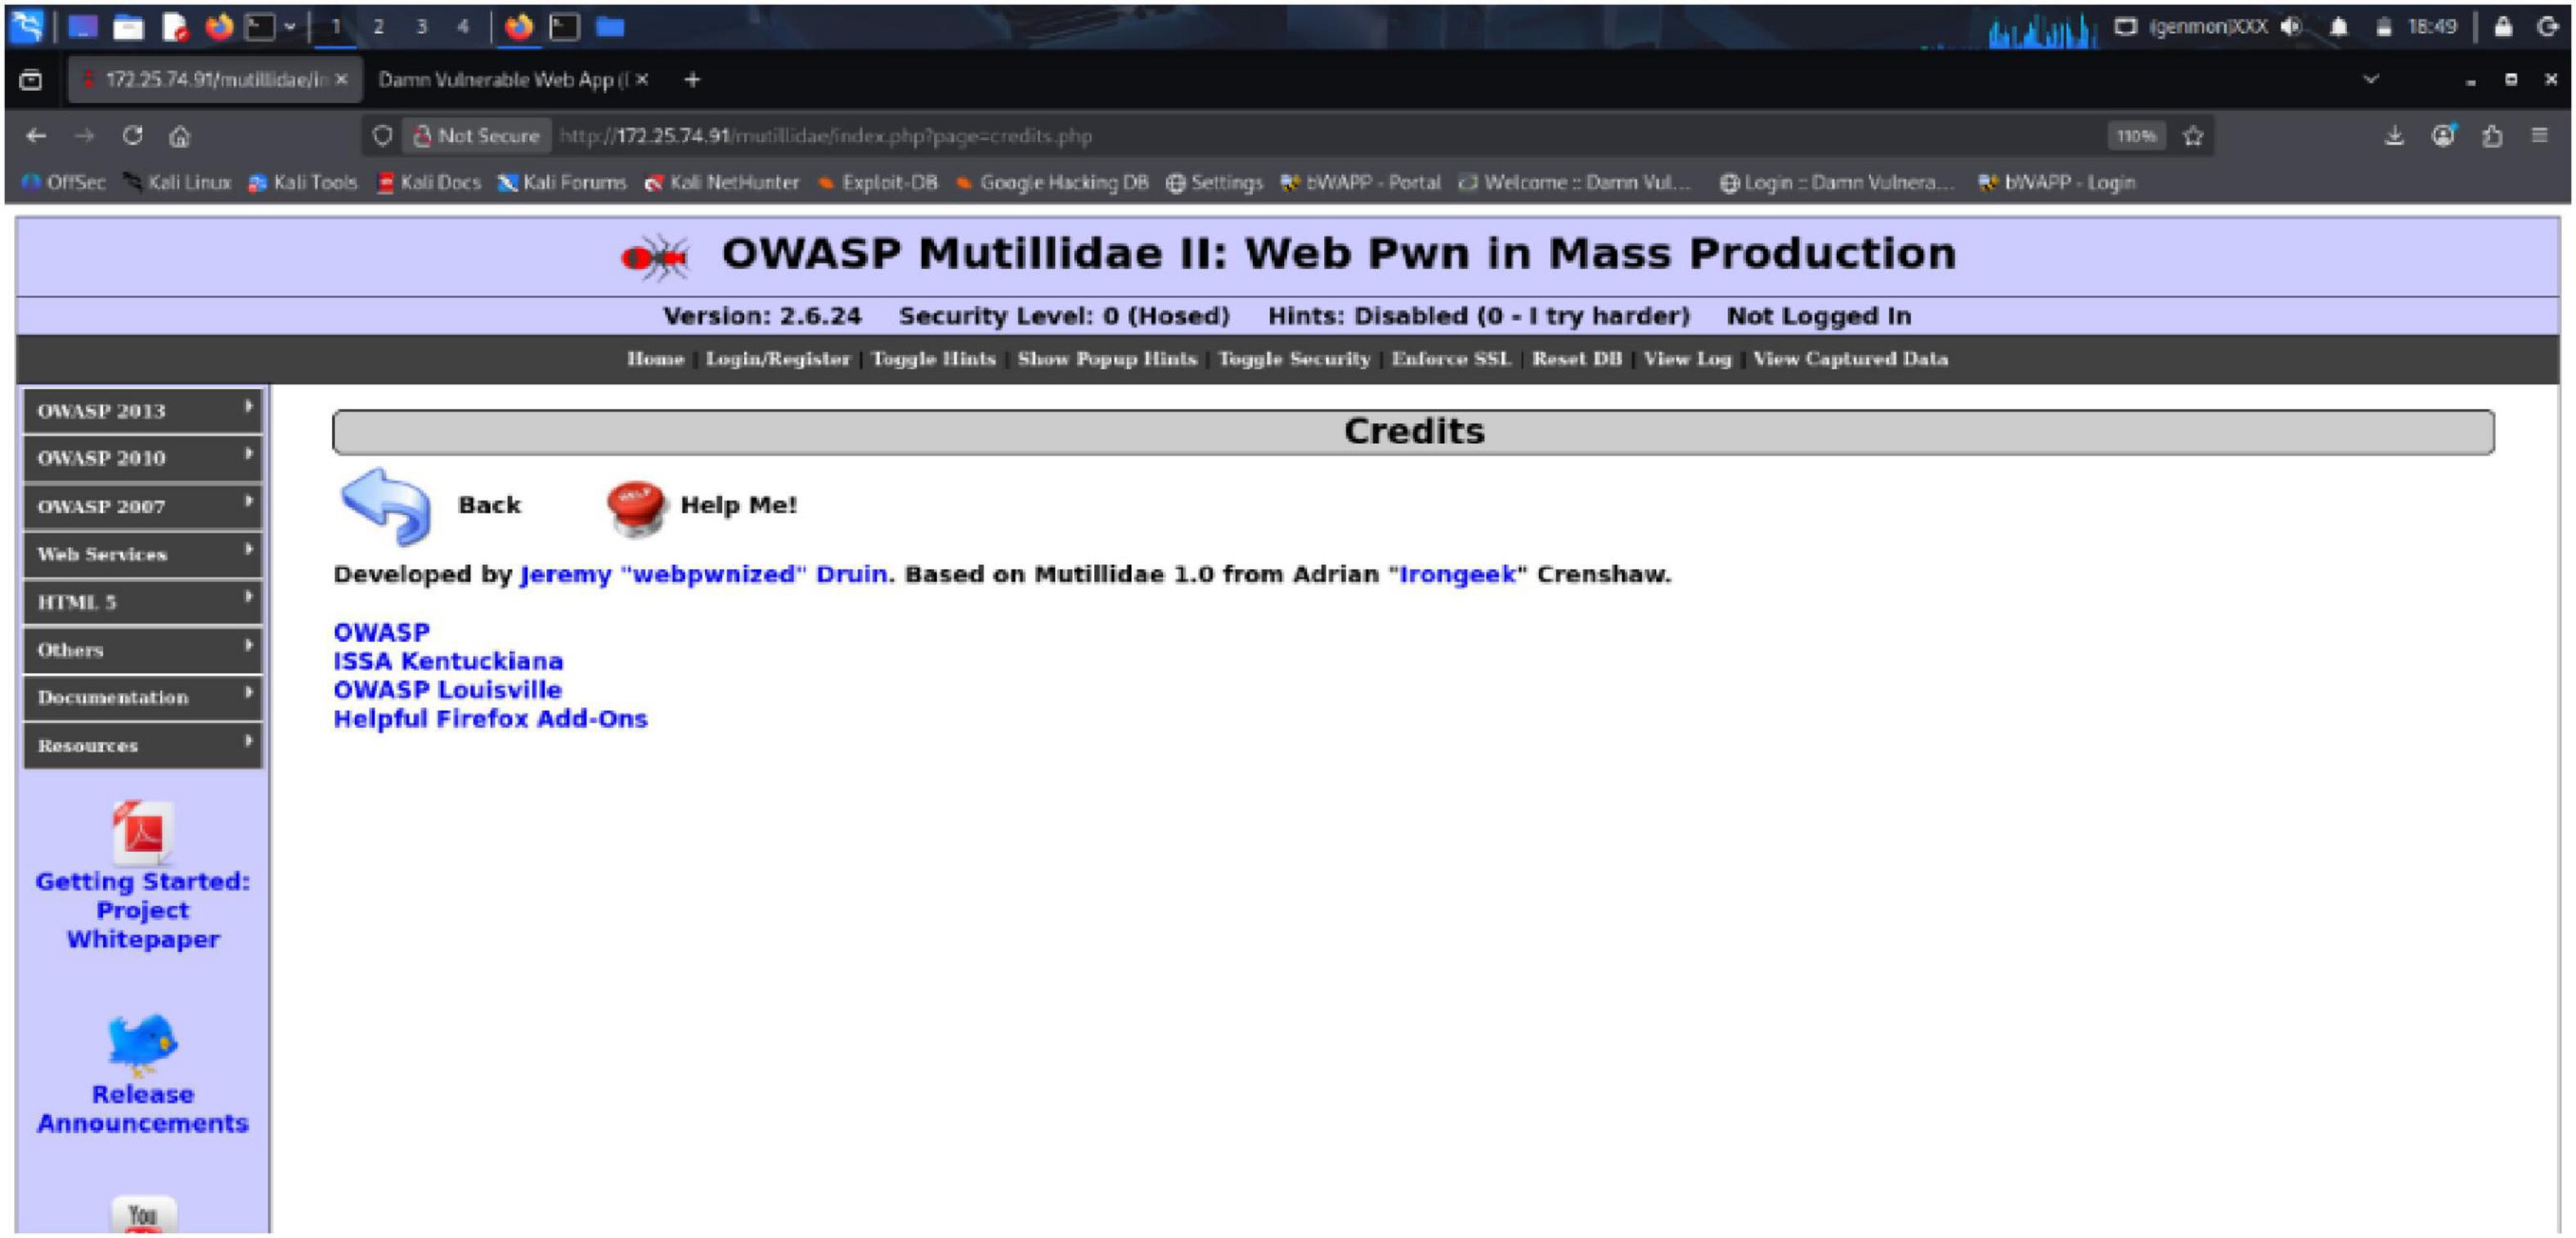
Task: Open the file manager icon in the top panel
Action: coord(128,27)
